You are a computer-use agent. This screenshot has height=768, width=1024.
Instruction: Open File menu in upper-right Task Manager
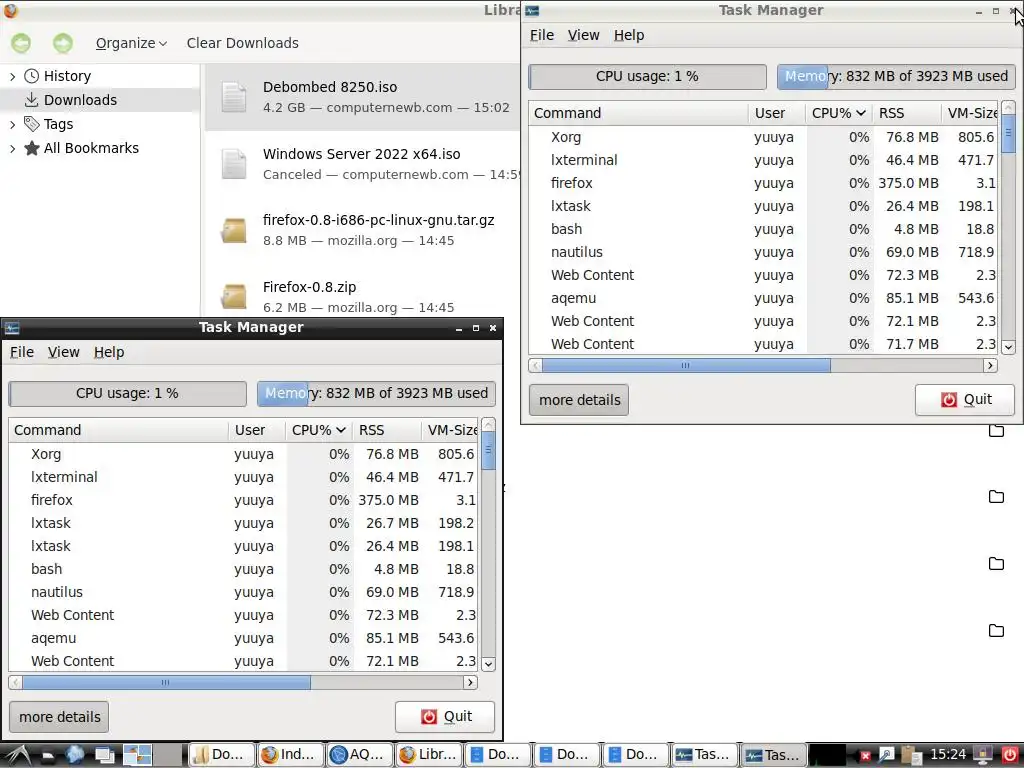click(x=541, y=35)
